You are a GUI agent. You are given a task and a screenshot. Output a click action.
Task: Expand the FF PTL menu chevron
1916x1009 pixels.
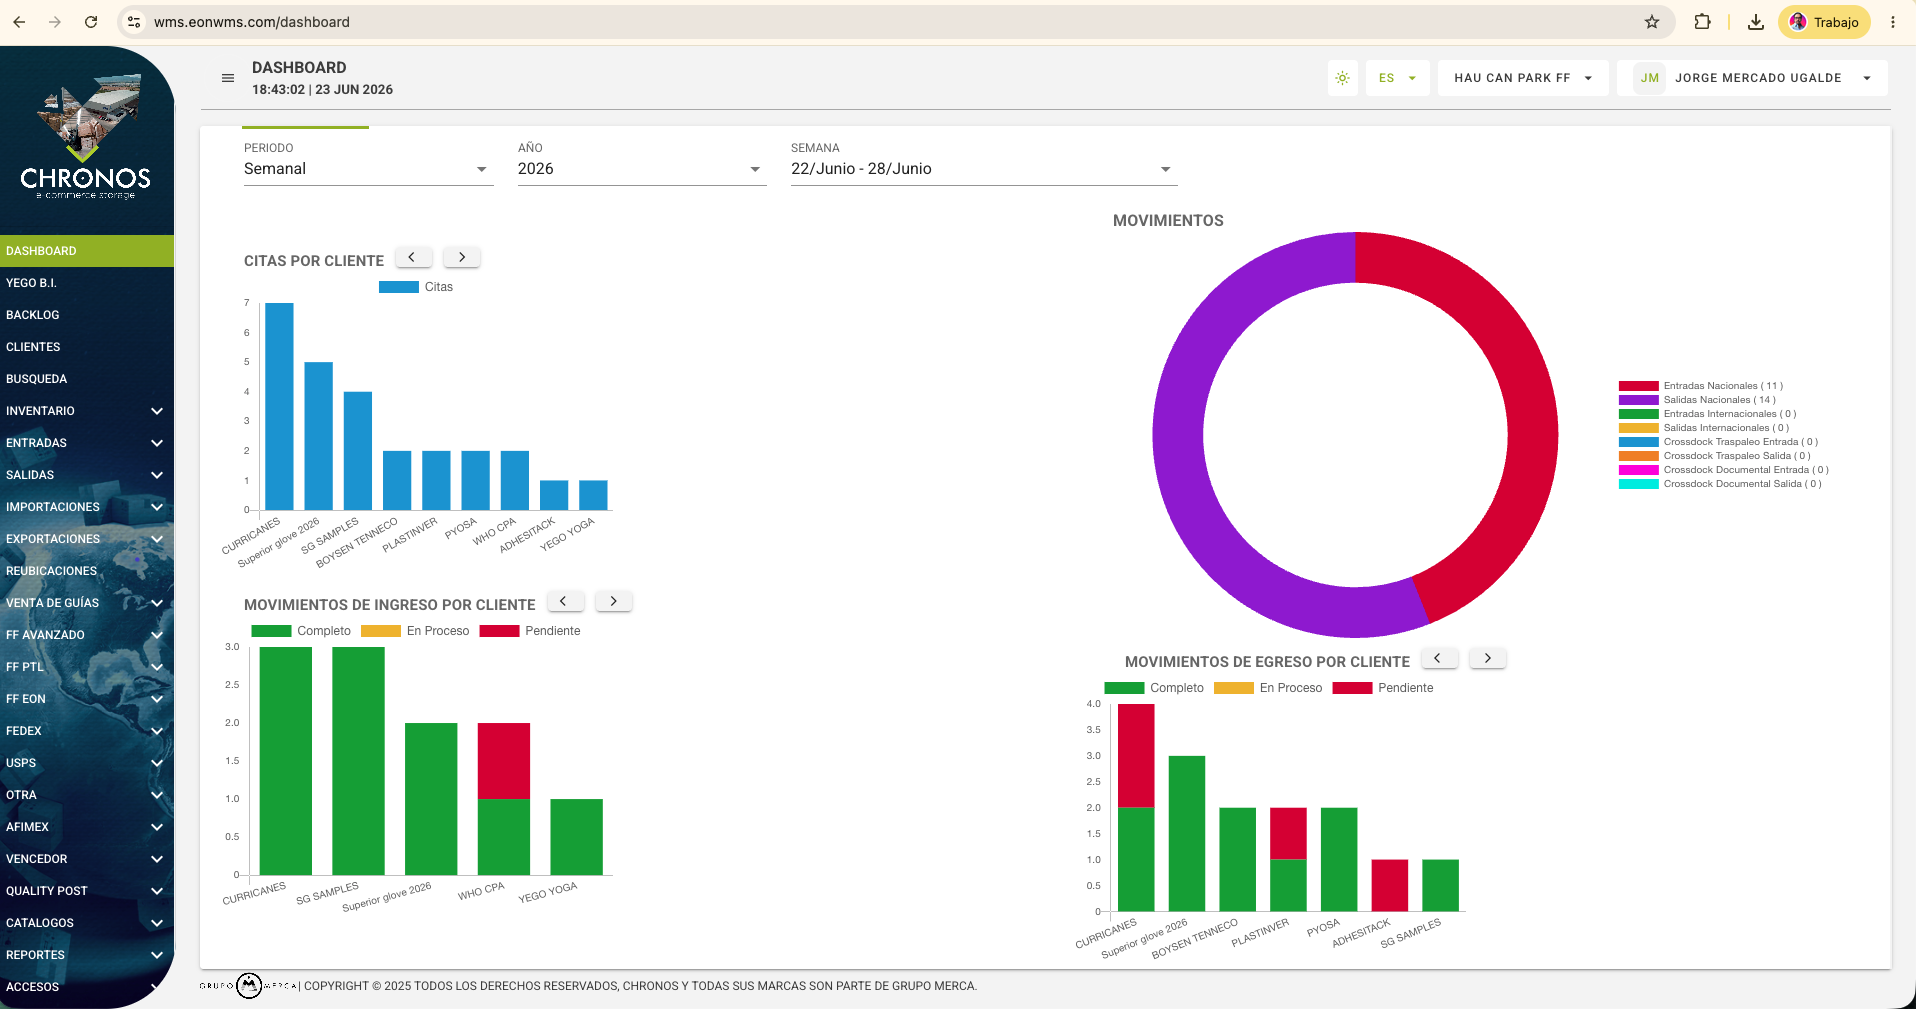[x=157, y=667]
